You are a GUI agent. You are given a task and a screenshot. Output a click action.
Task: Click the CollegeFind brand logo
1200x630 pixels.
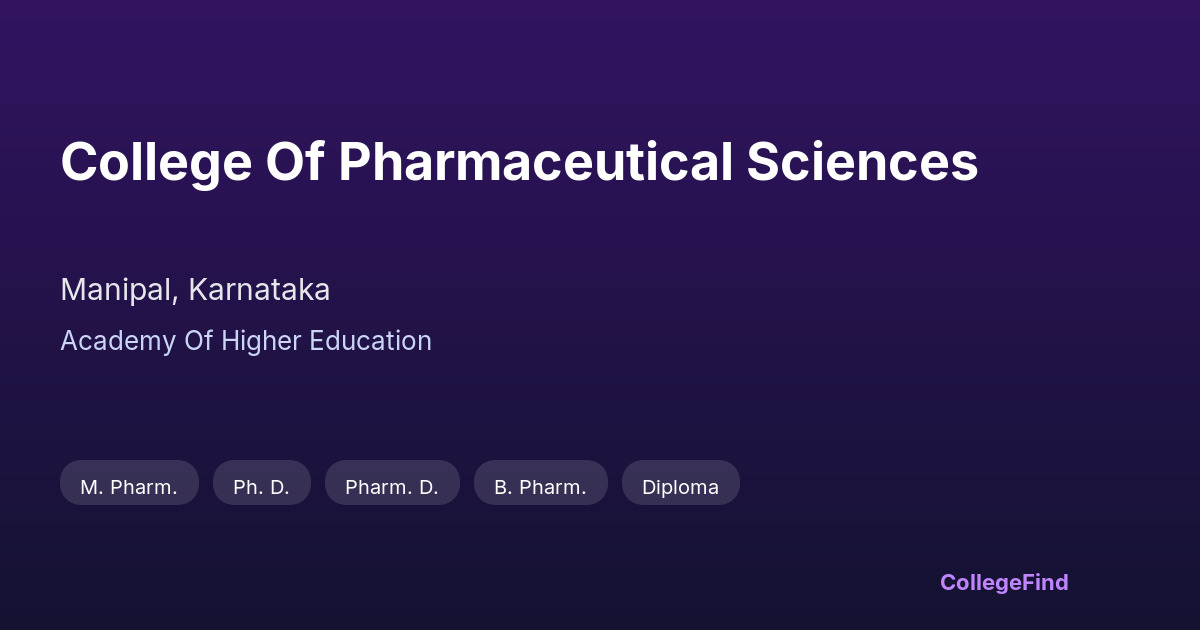1003,582
